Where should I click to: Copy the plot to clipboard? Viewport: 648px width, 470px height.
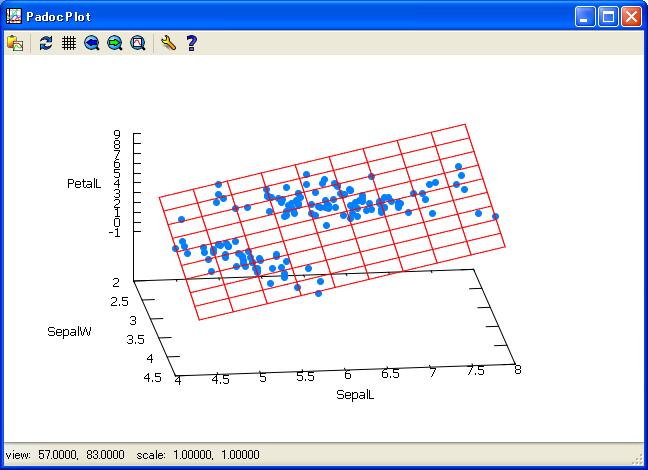click(15, 43)
